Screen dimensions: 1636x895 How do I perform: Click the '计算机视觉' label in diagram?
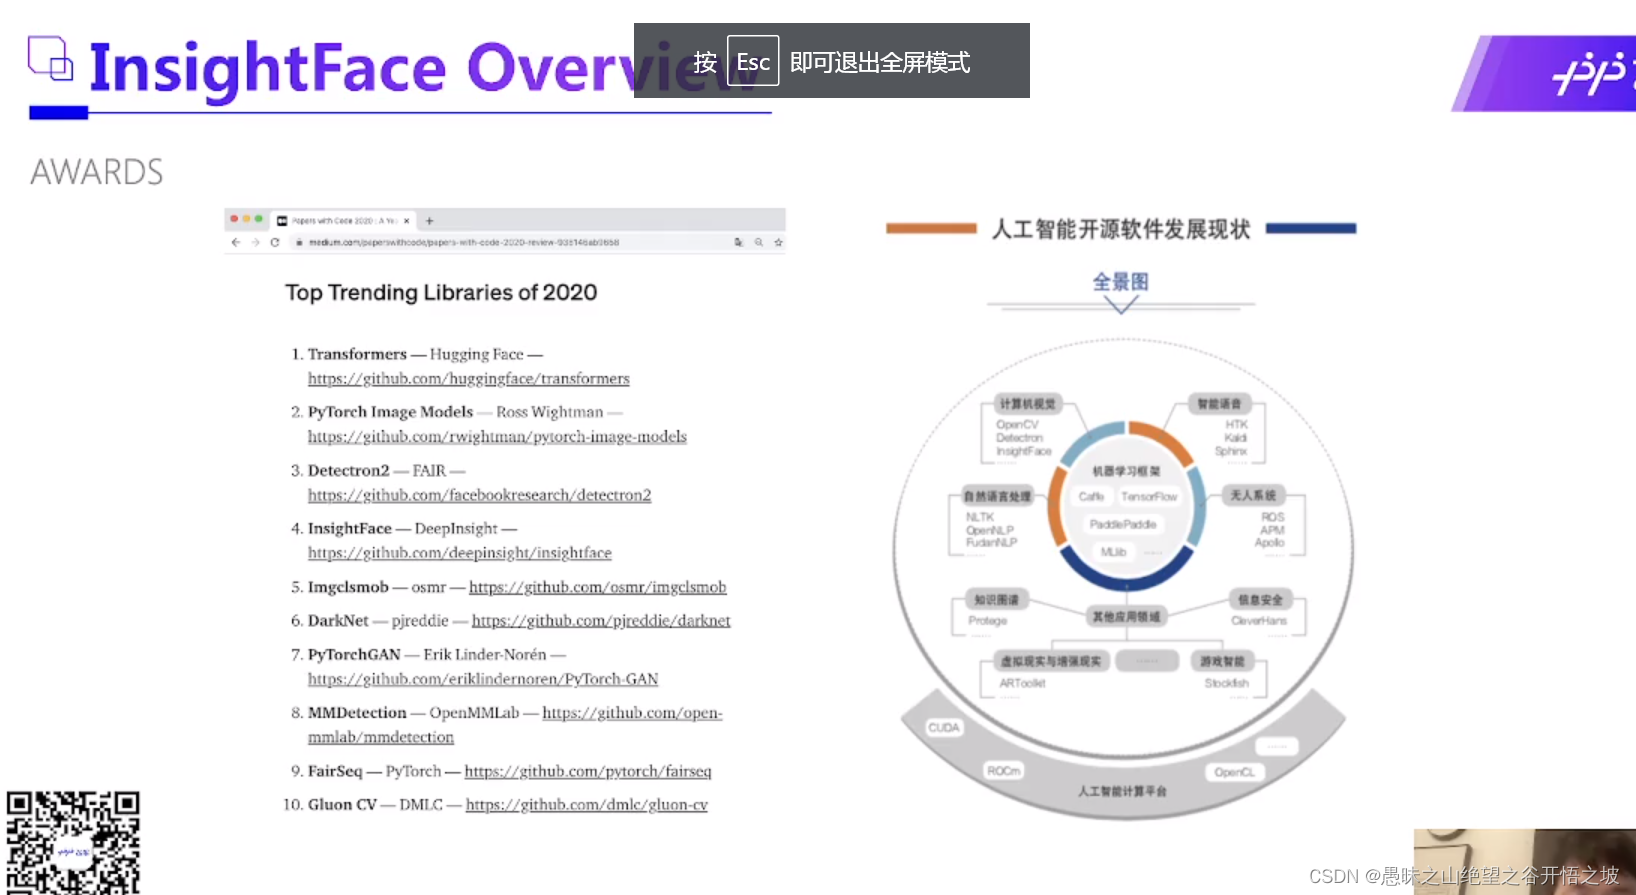(x=1027, y=404)
